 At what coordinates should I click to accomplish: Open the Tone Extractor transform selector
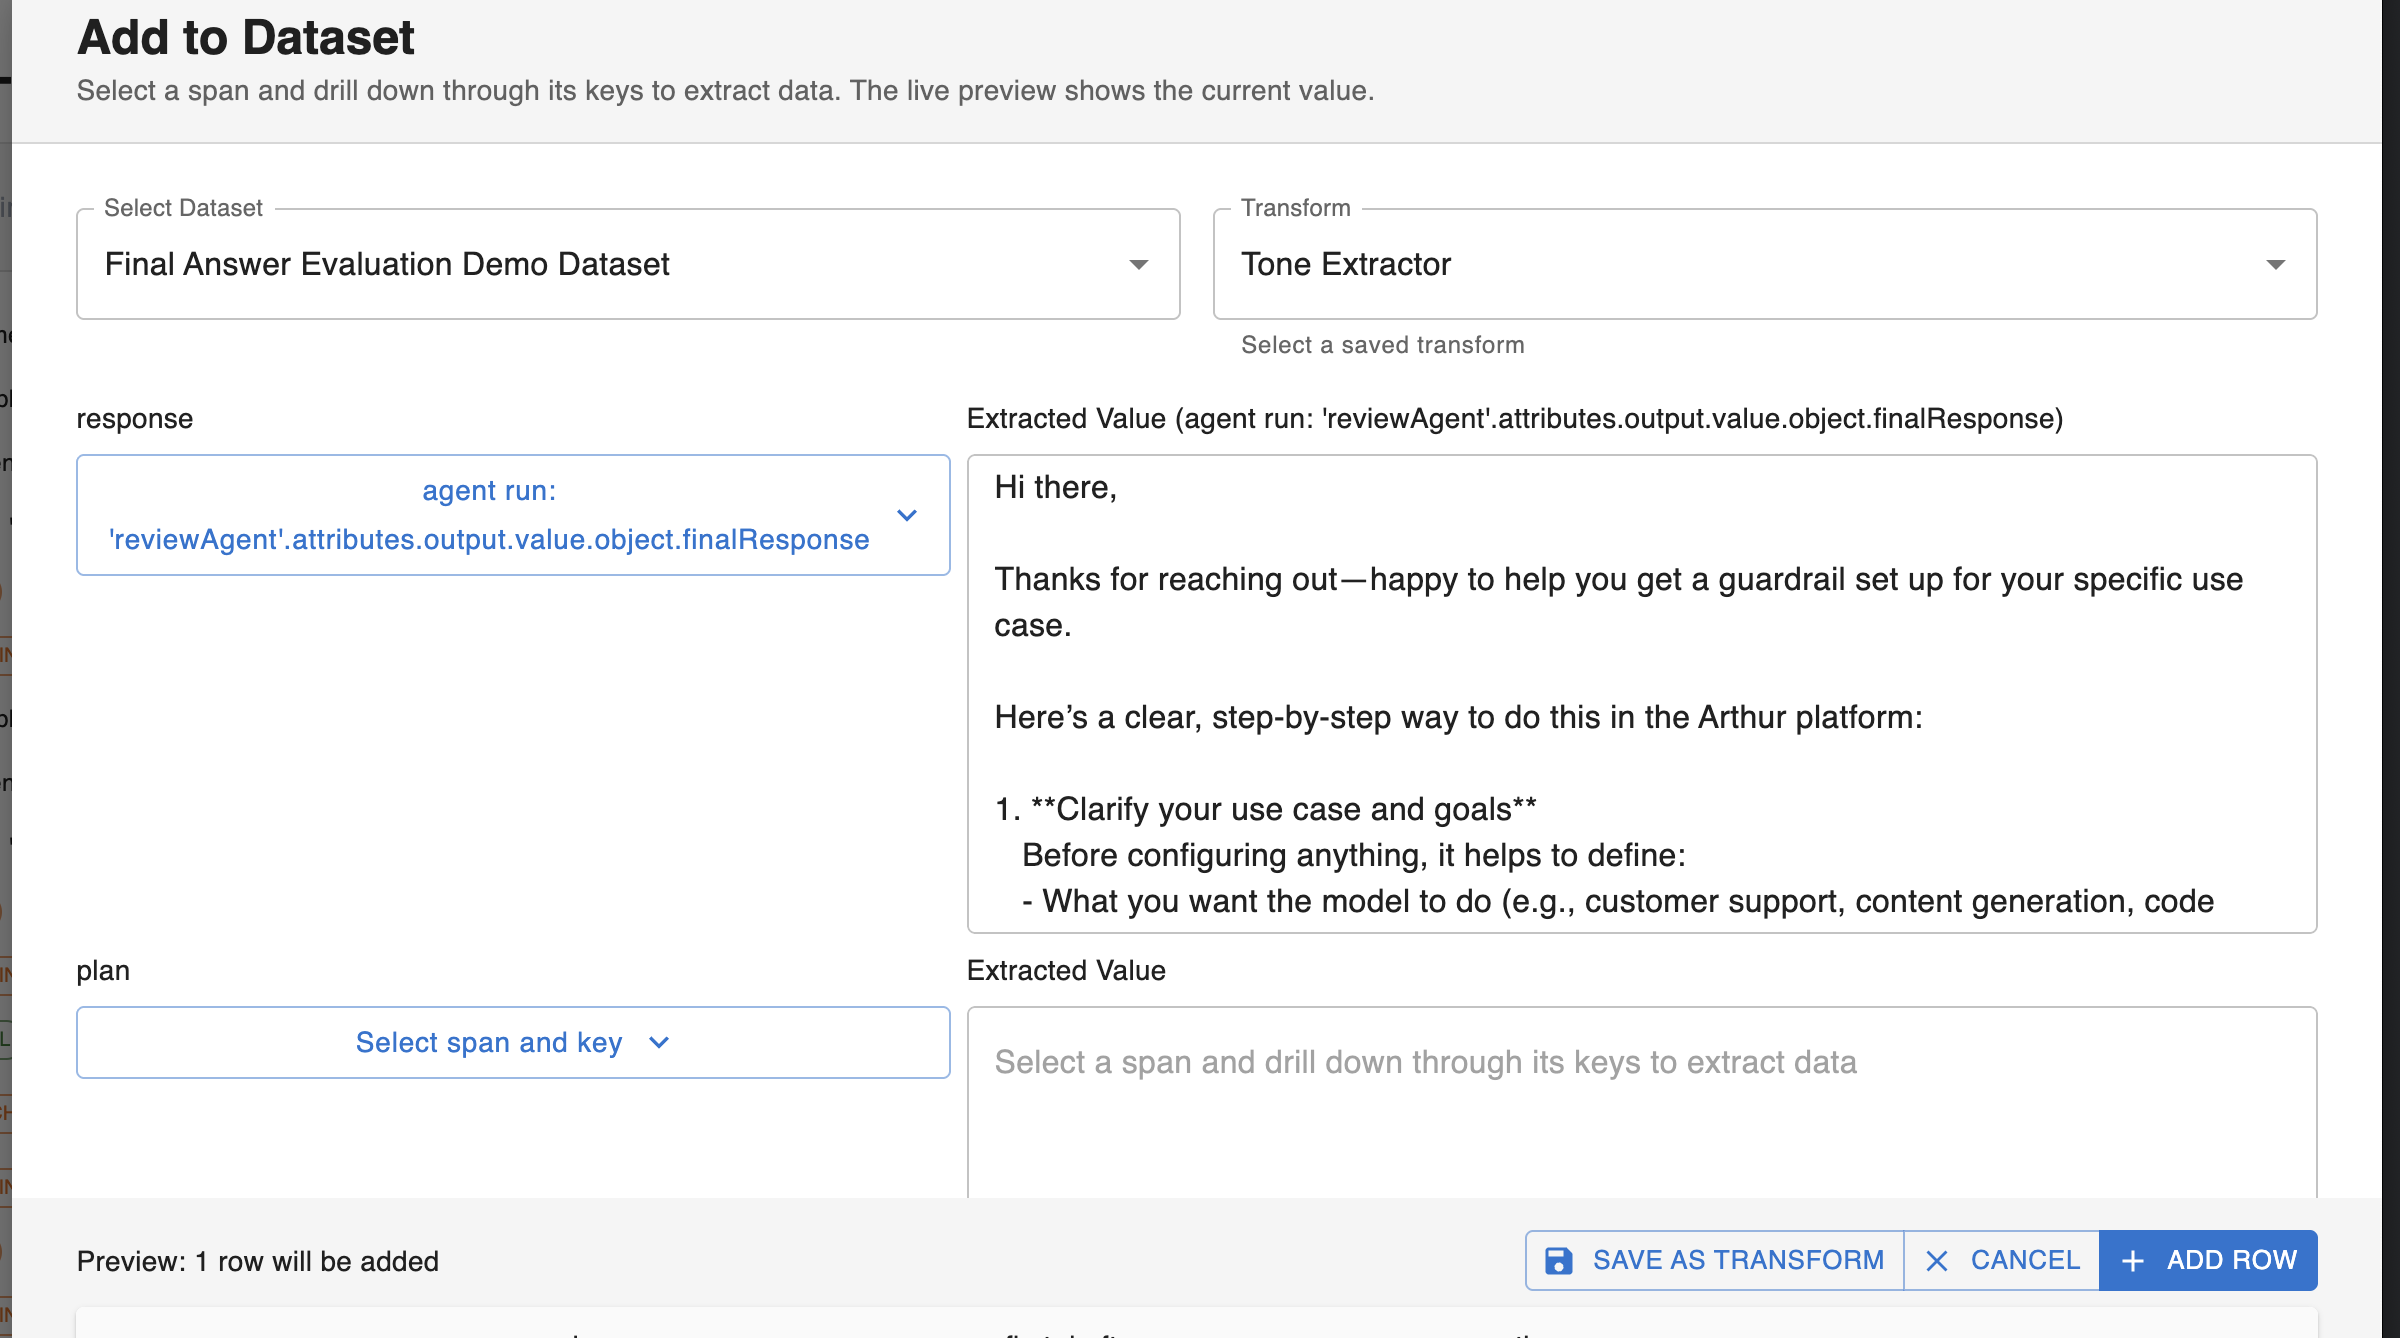click(x=1700, y=264)
